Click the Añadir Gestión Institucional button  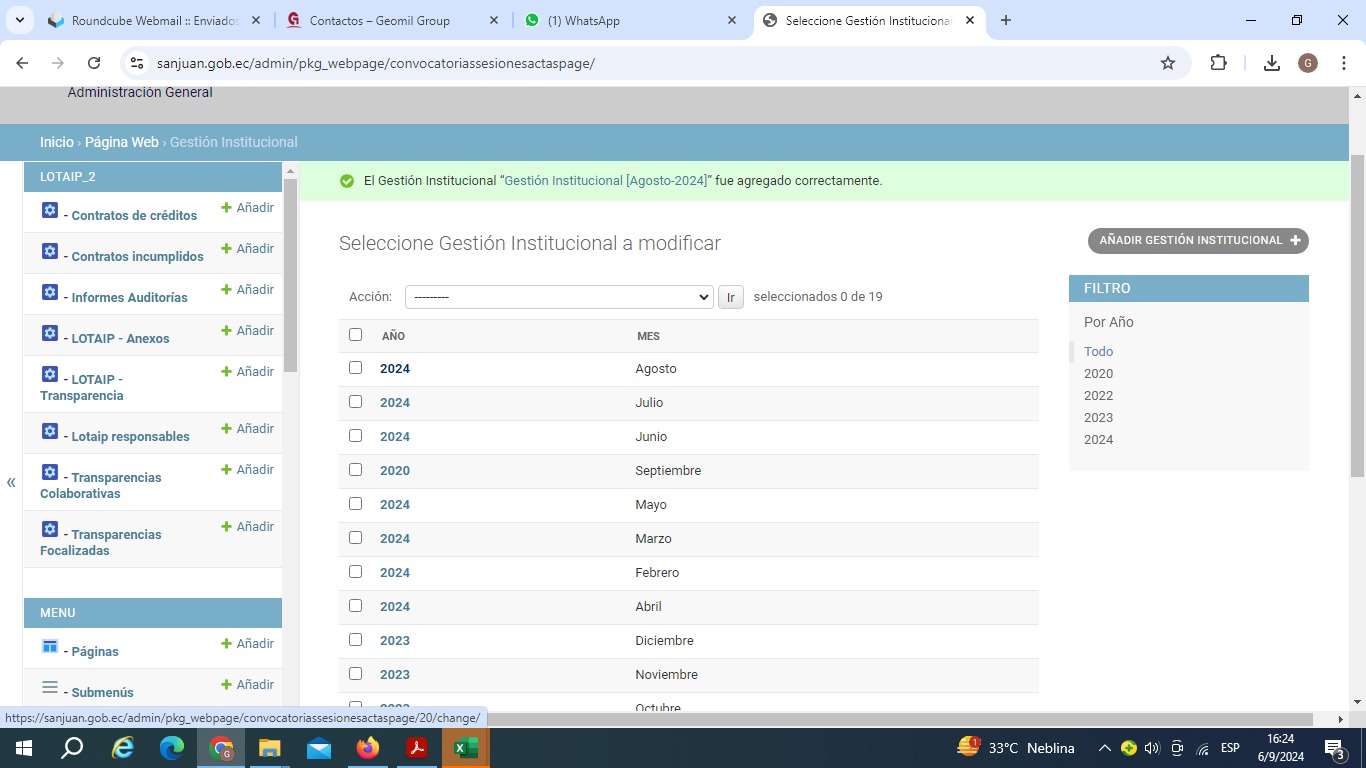pos(1198,241)
